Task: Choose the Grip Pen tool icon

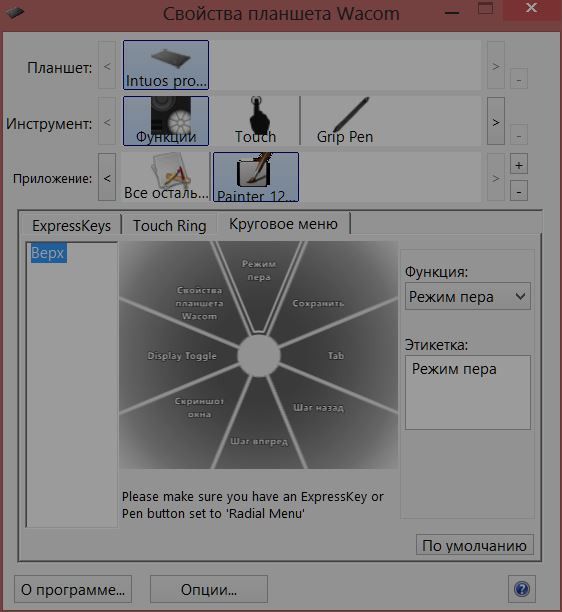Action: (x=345, y=121)
